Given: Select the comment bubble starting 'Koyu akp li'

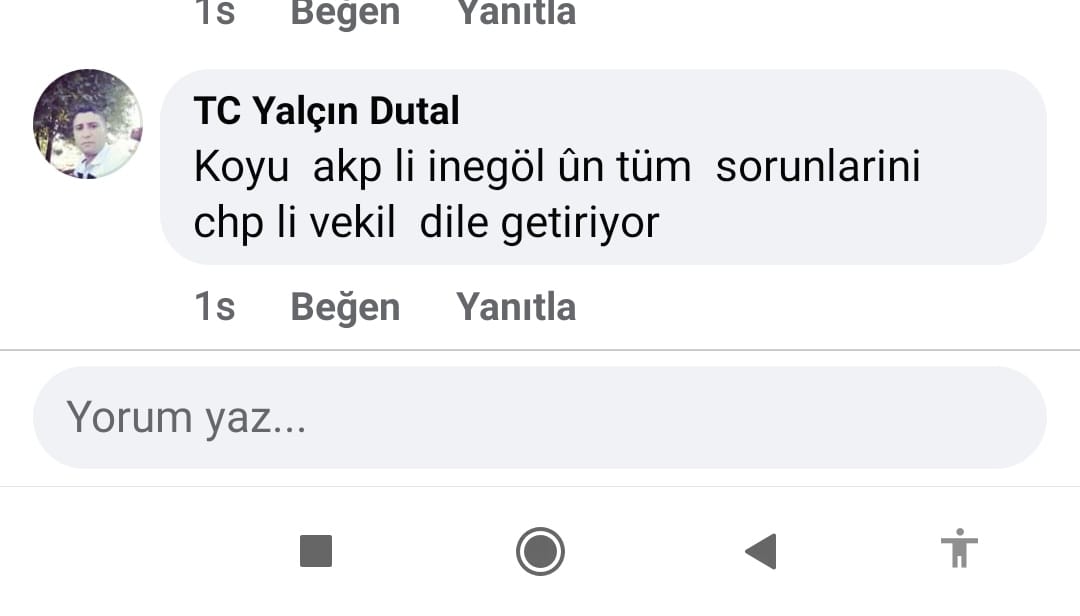Looking at the screenshot, I should pyautogui.click(x=603, y=167).
